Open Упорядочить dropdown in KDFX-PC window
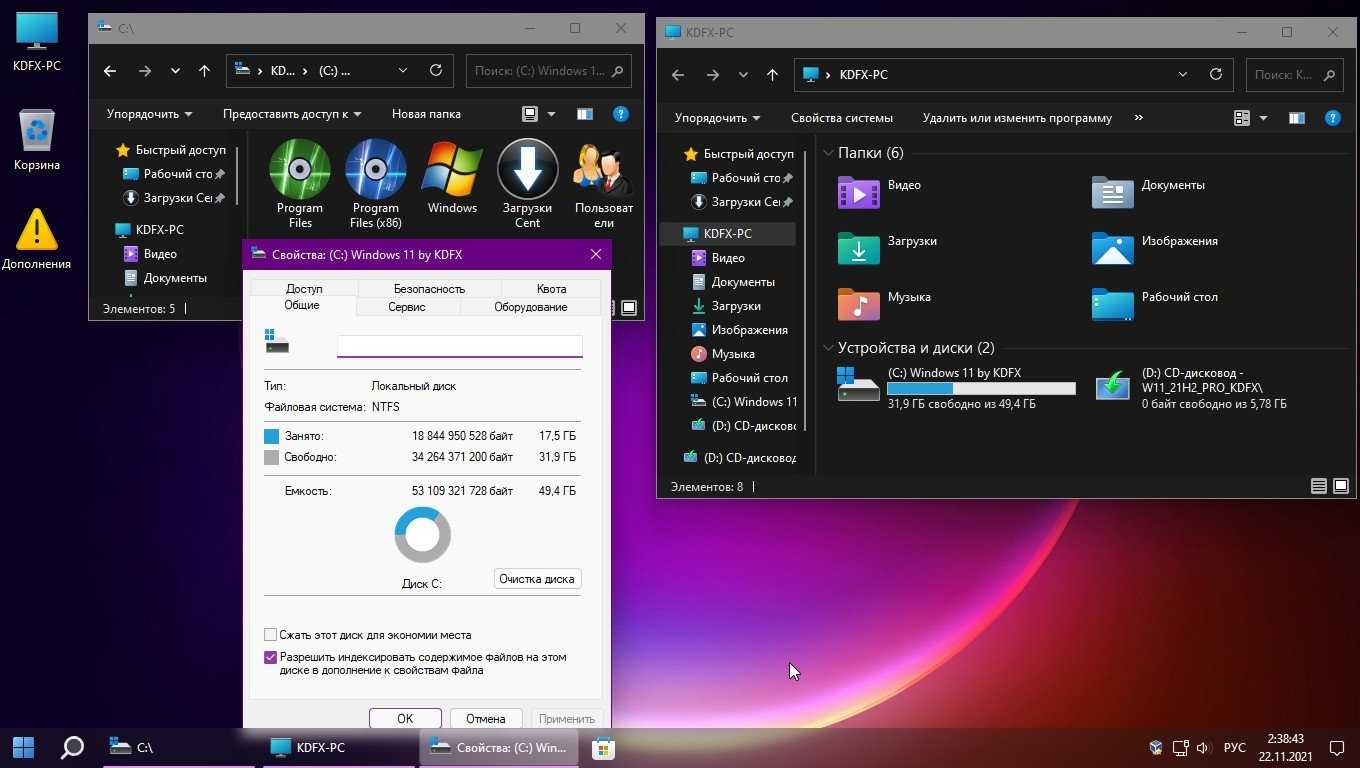This screenshot has height=768, width=1360. [x=717, y=118]
